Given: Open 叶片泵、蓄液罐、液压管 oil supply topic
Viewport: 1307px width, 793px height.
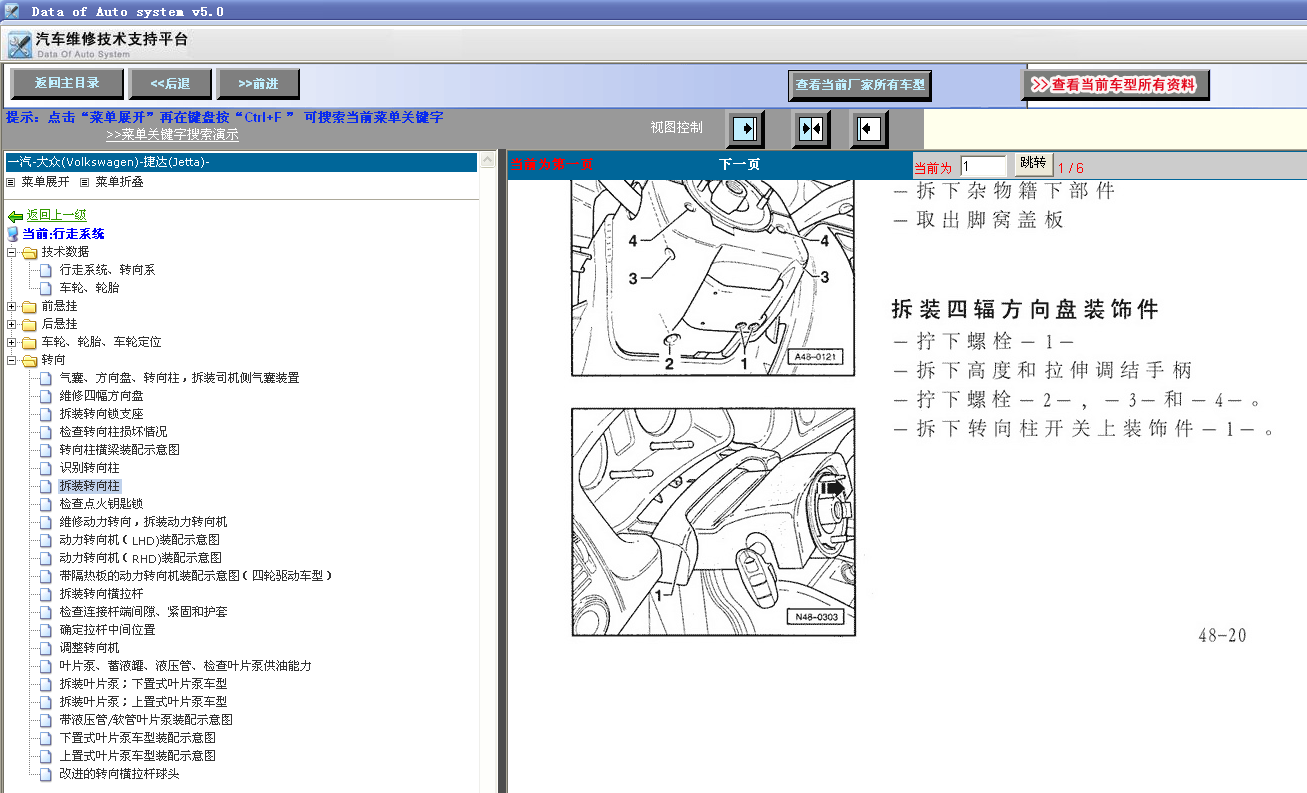Looking at the screenshot, I should point(185,666).
